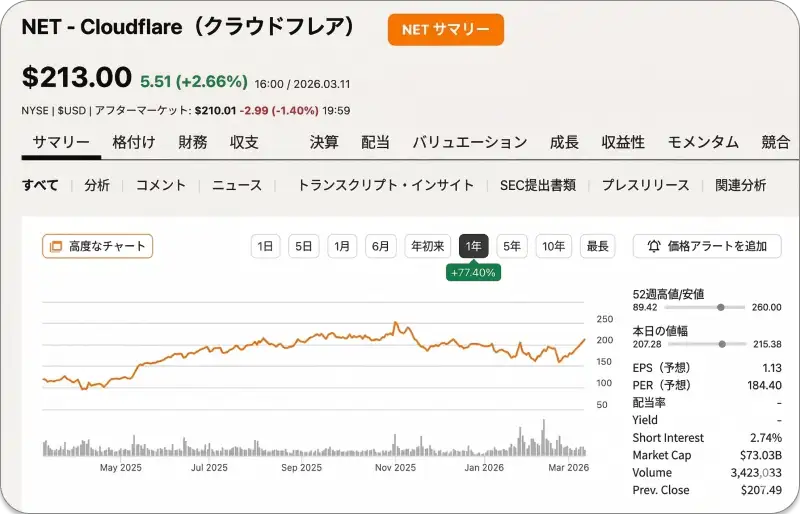Open the バリュエーション valuation tab
The height and width of the screenshot is (514, 800).
(x=470, y=142)
